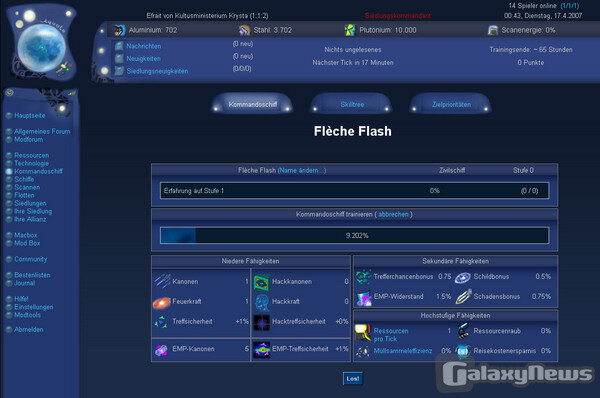
Task: Open Journal in sidebar
Action: click(x=24, y=283)
